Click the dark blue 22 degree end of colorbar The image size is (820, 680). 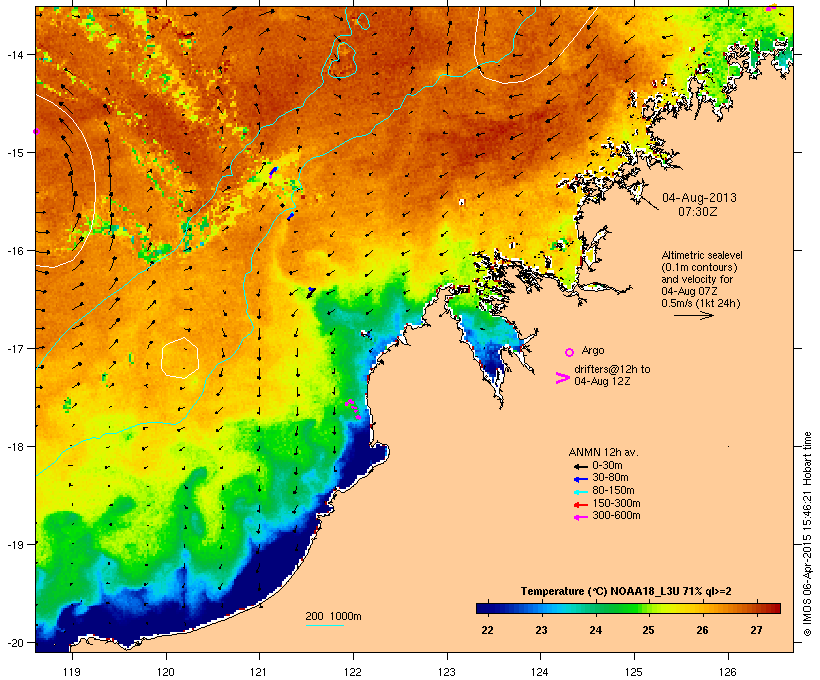(484, 608)
